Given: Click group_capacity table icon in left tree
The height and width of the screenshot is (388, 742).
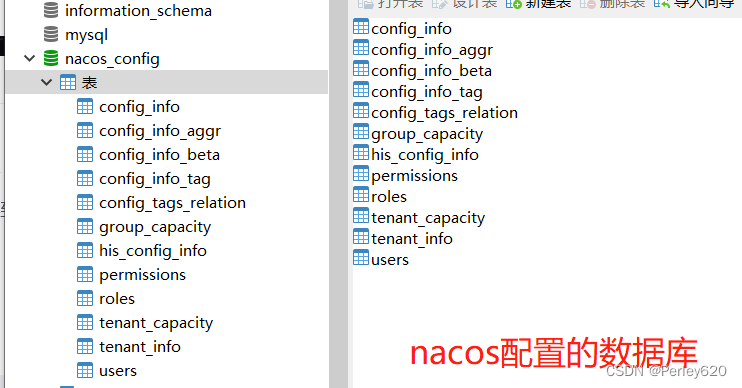Looking at the screenshot, I should pyautogui.click(x=85, y=226).
